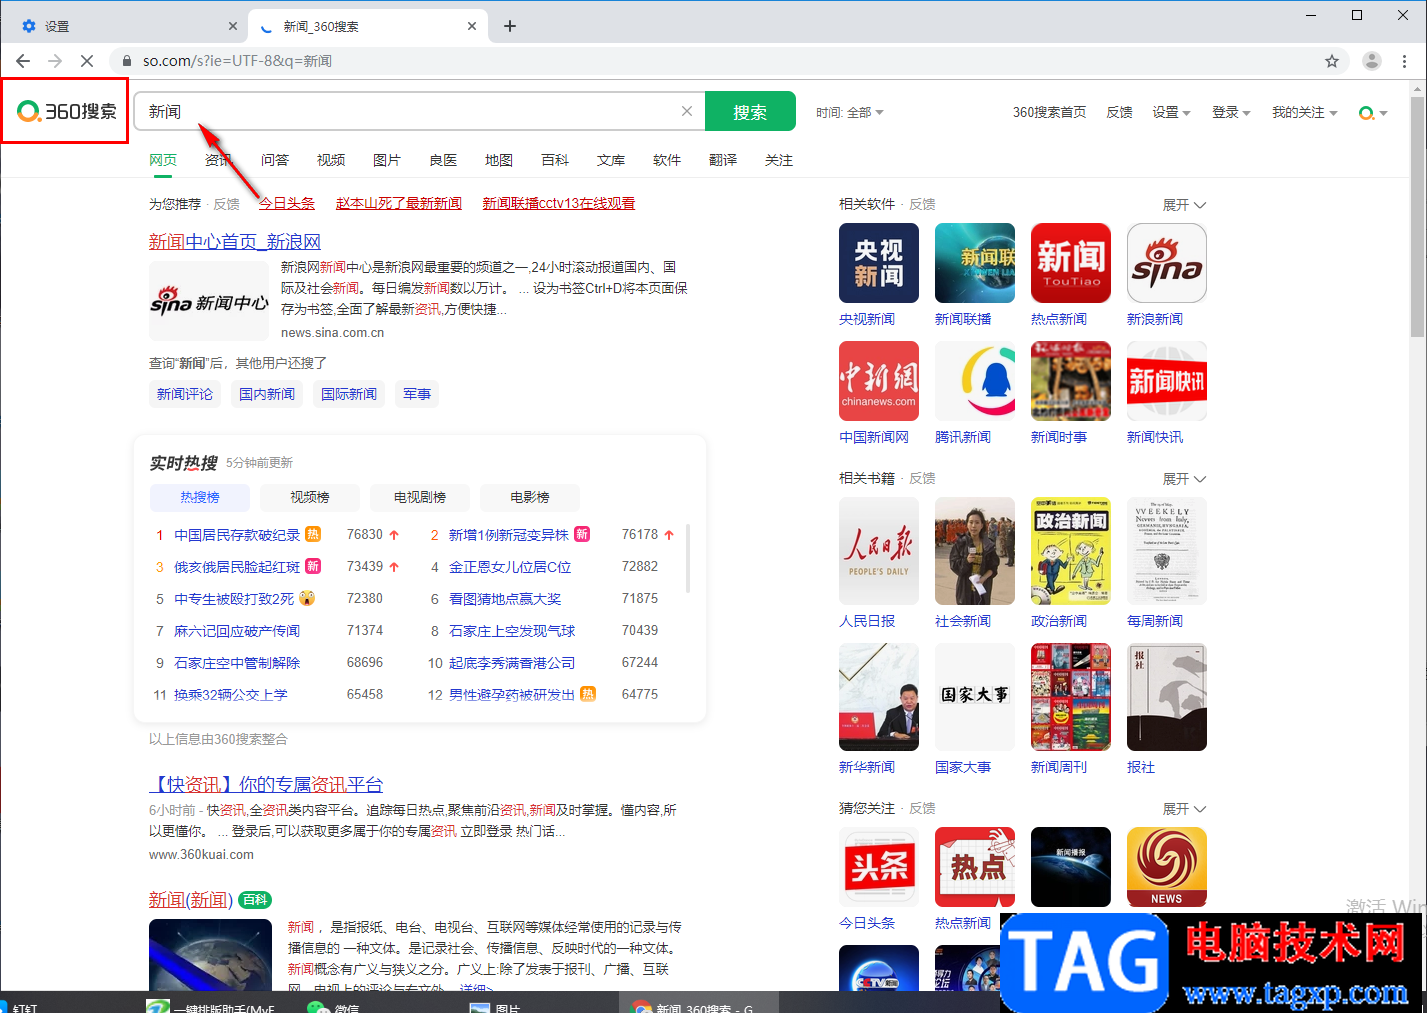This screenshot has height=1013, width=1427.
Task: Click the 军事 related search tag
Action: 417,394
